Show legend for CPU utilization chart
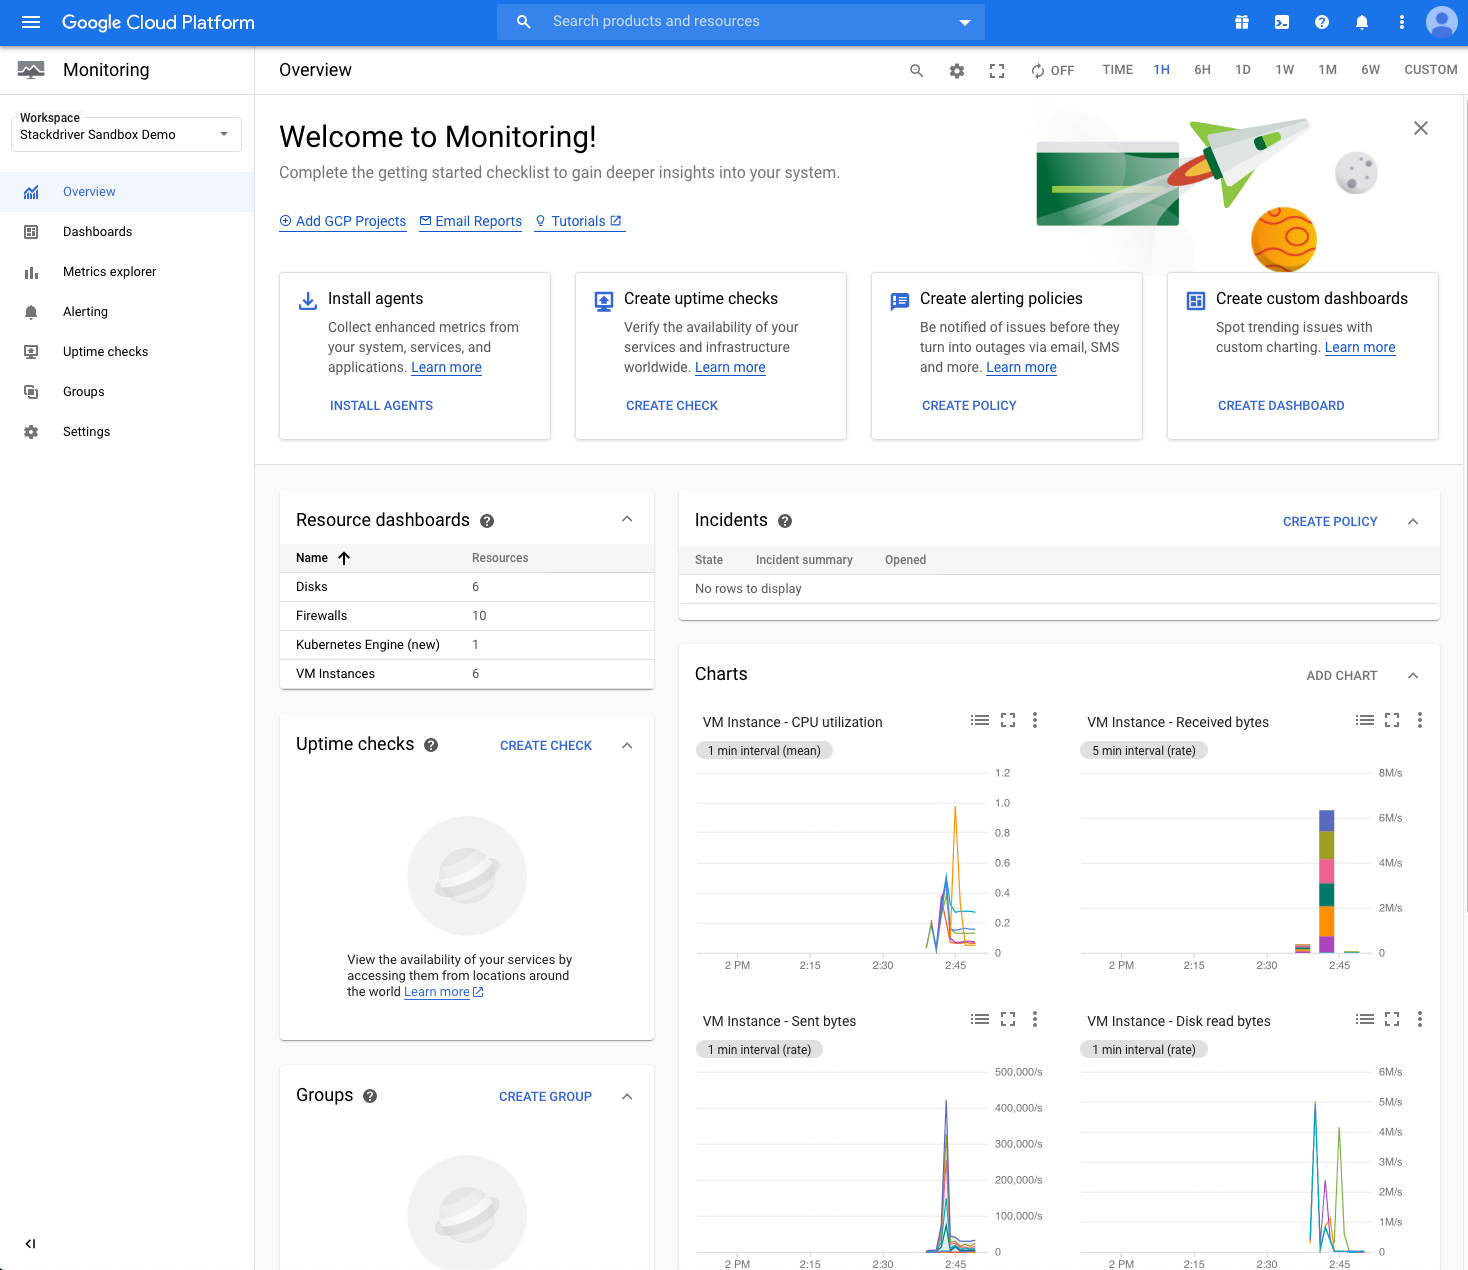Viewport: 1468px width, 1270px height. pyautogui.click(x=980, y=720)
